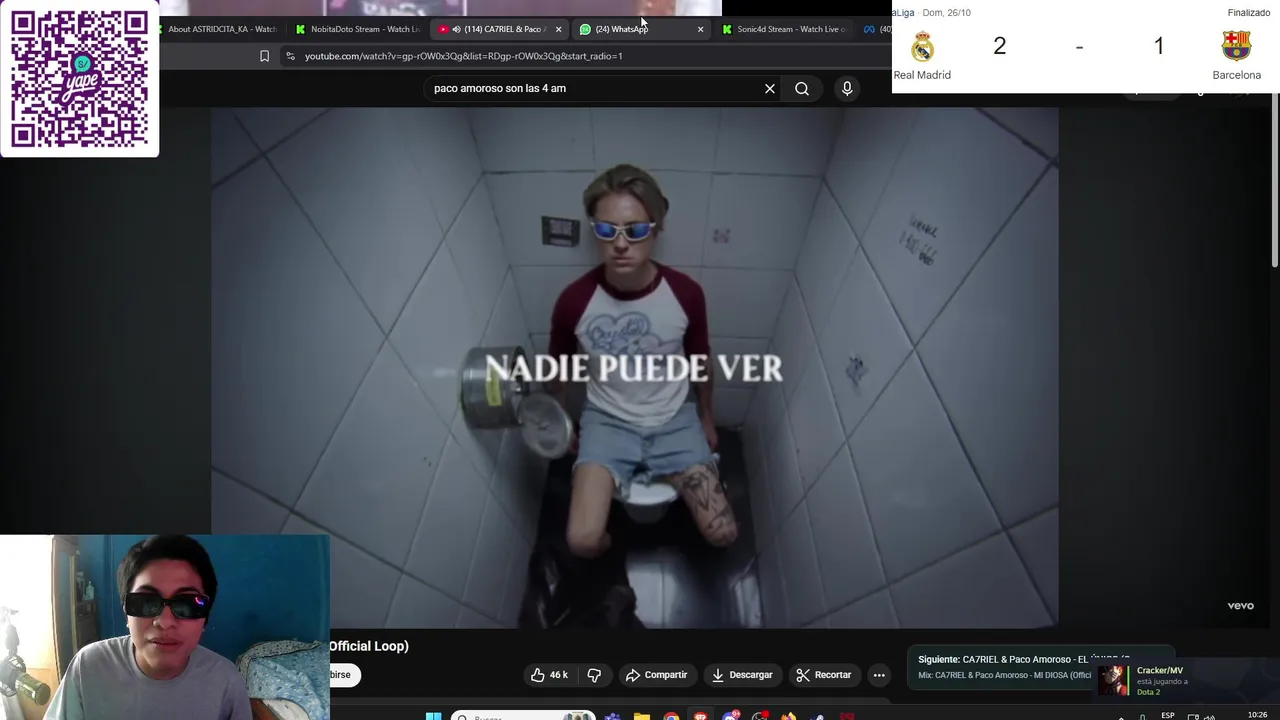This screenshot has height=720, width=1280.
Task: Click the ESP language indicator in tray
Action: pos(1167,715)
